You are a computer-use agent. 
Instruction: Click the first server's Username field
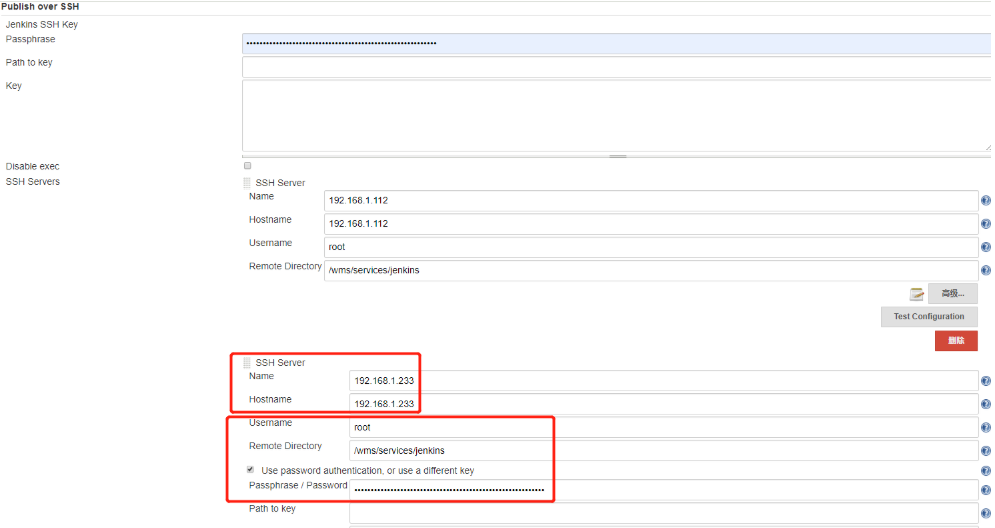pos(651,247)
